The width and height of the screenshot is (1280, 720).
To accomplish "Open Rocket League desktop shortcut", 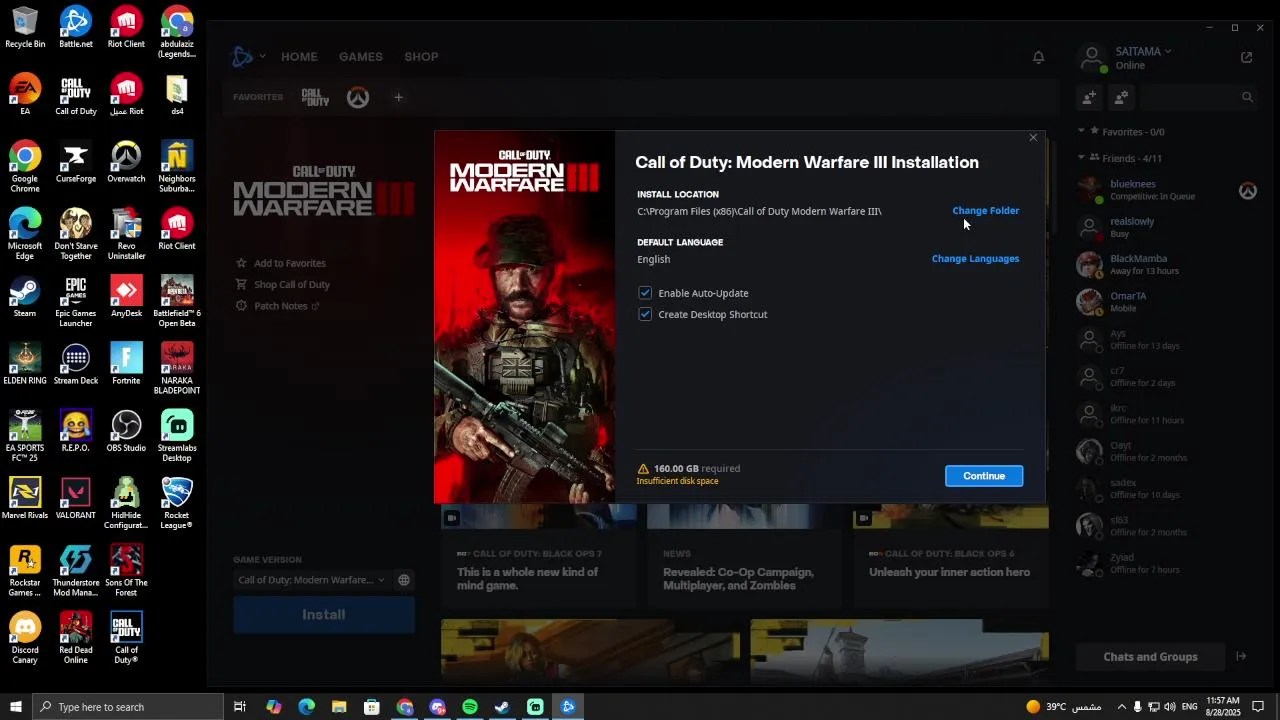I will pos(177,503).
